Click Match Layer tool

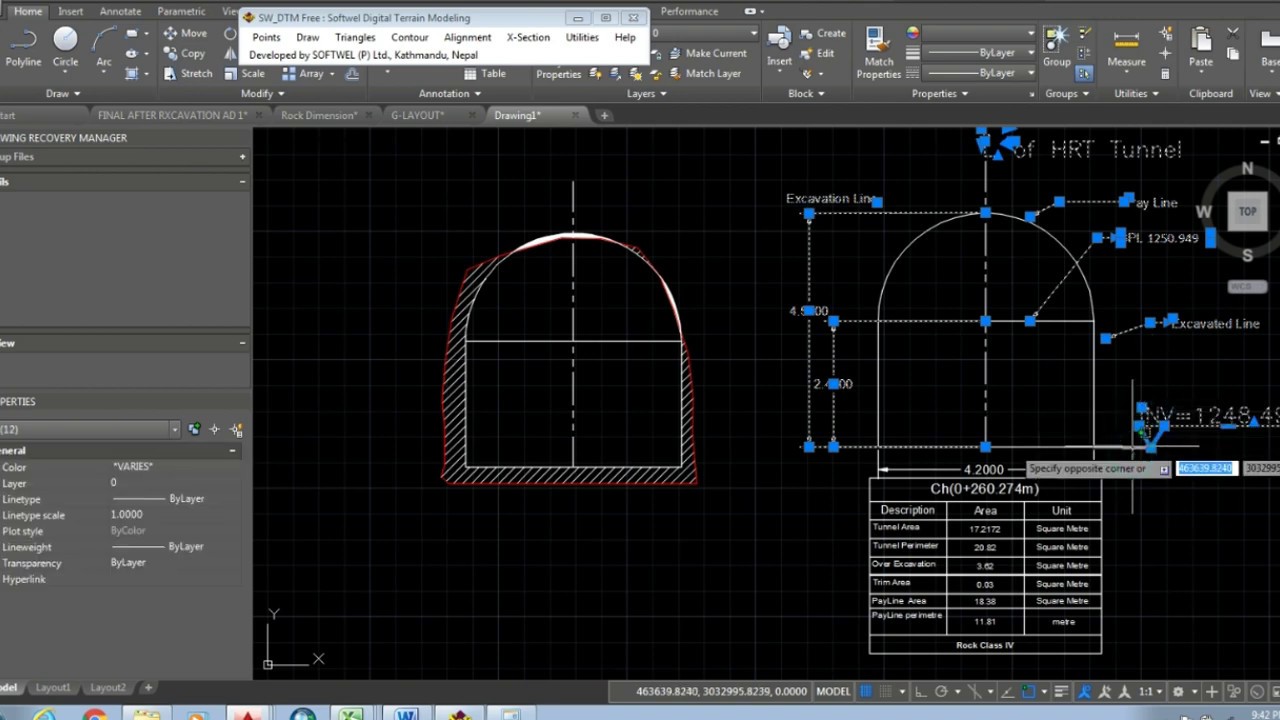(704, 73)
